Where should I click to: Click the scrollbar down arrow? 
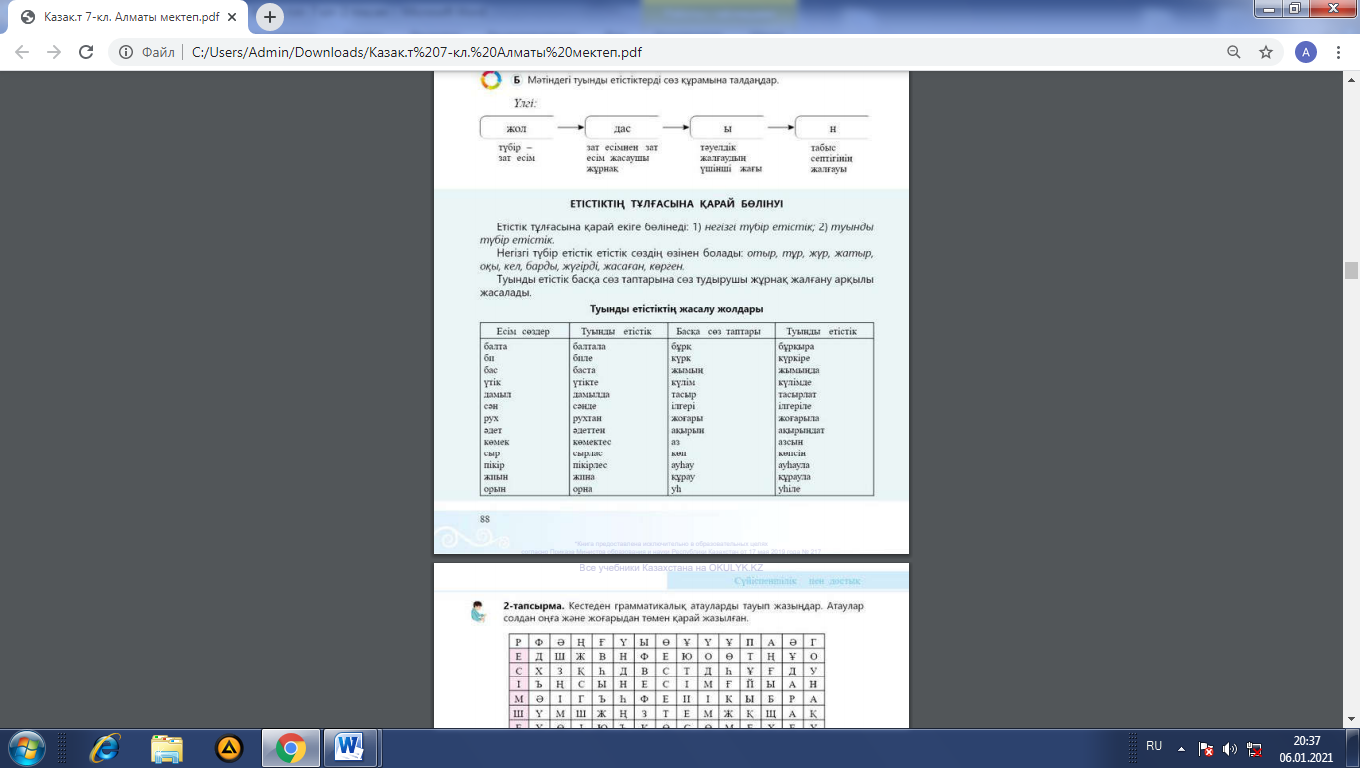click(x=1351, y=721)
